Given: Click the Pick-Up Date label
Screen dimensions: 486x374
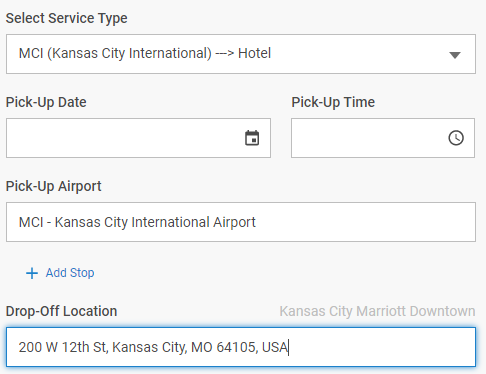Looking at the screenshot, I should [x=46, y=102].
